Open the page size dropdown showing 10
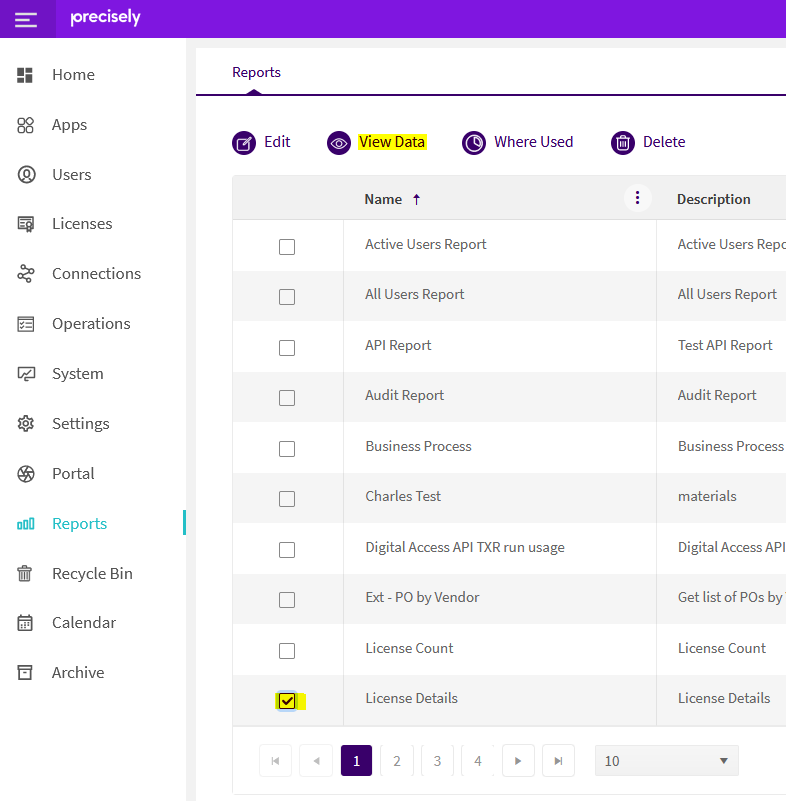The image size is (786, 801). [x=666, y=761]
